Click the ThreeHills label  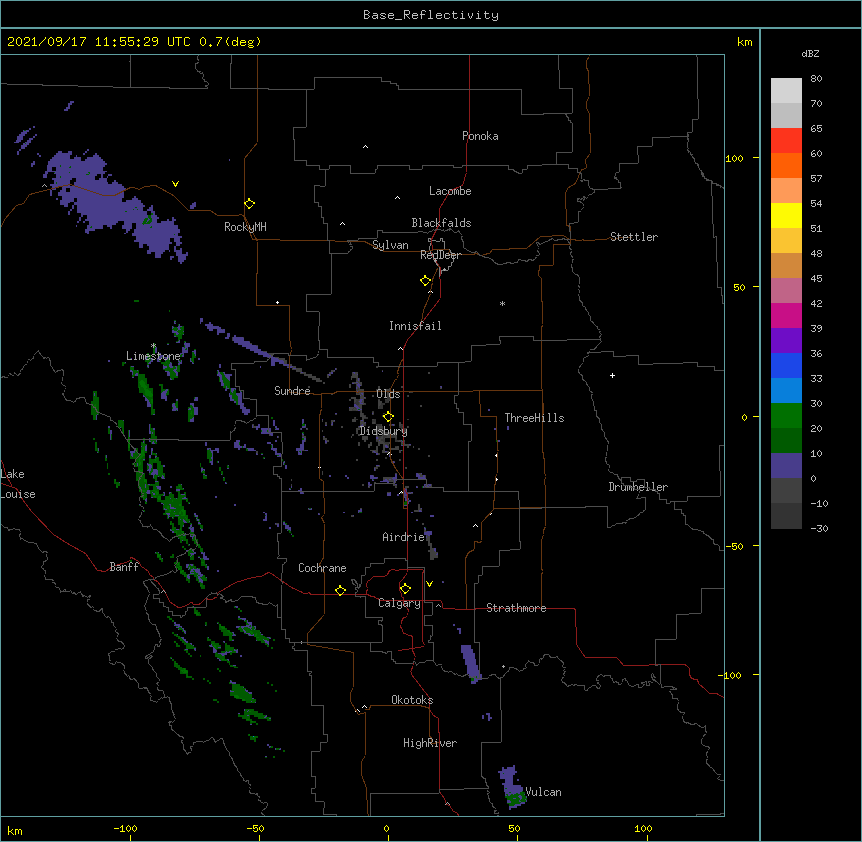click(x=534, y=418)
